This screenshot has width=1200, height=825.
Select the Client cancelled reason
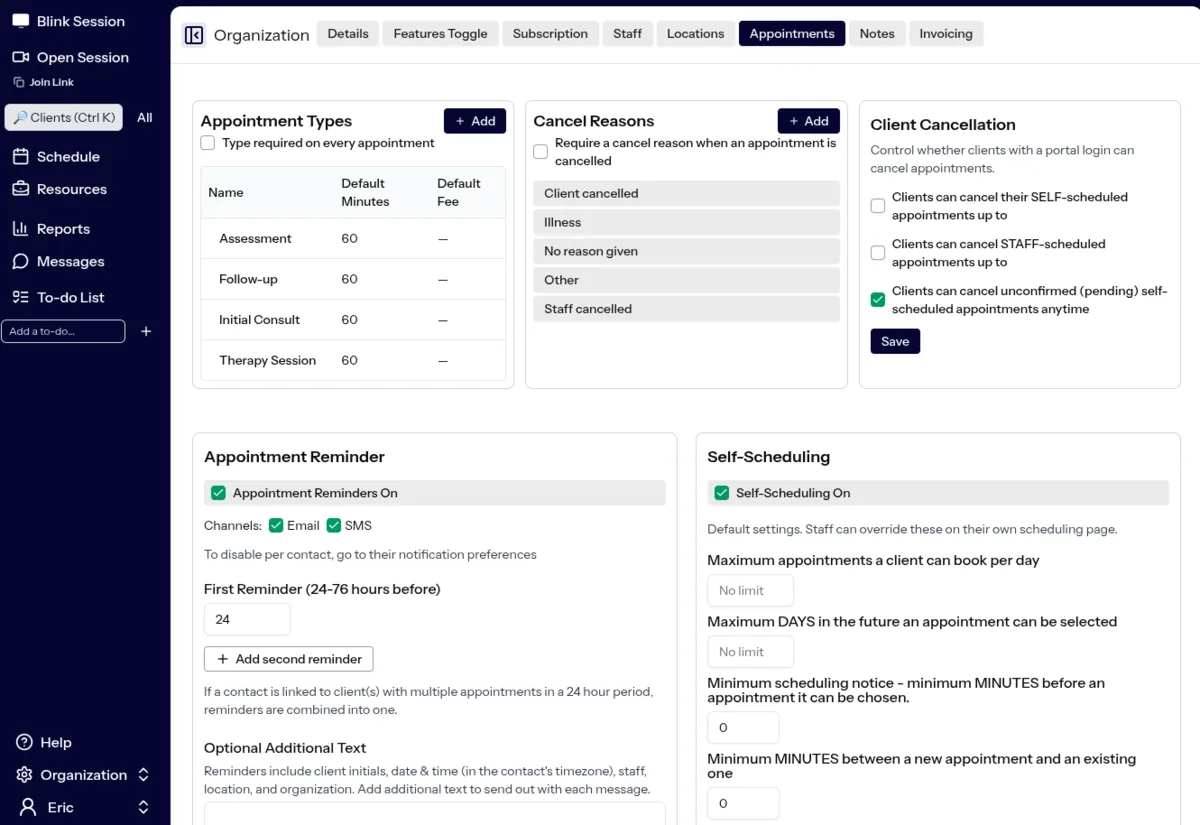pos(687,193)
